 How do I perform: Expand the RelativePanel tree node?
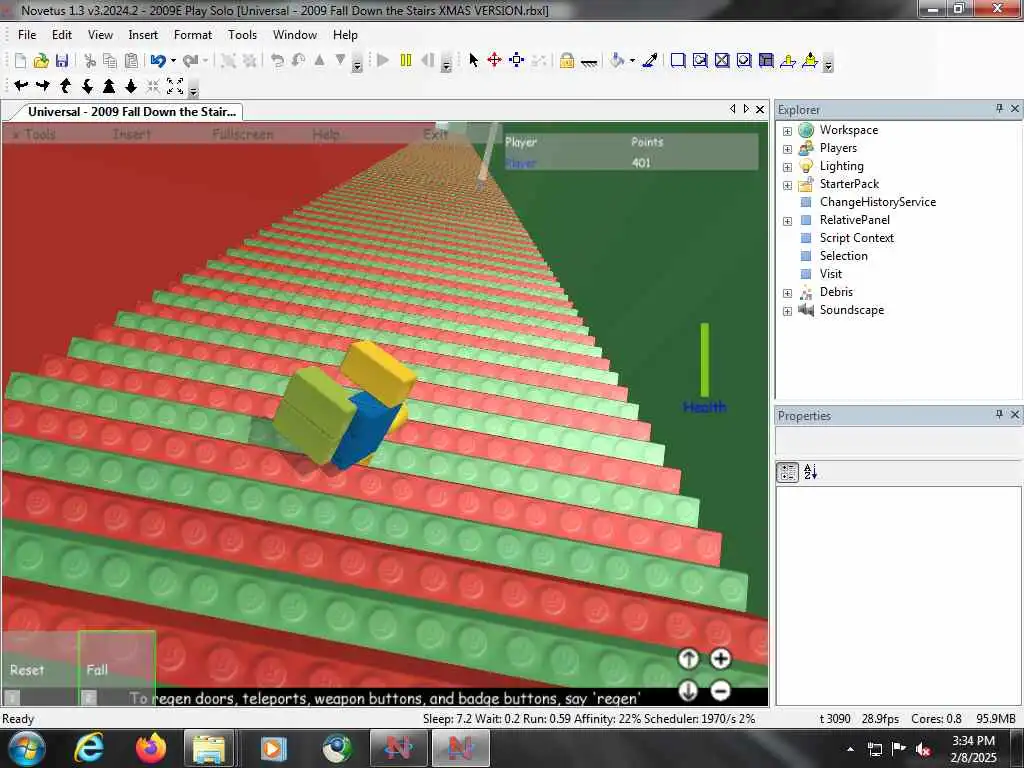coord(788,221)
